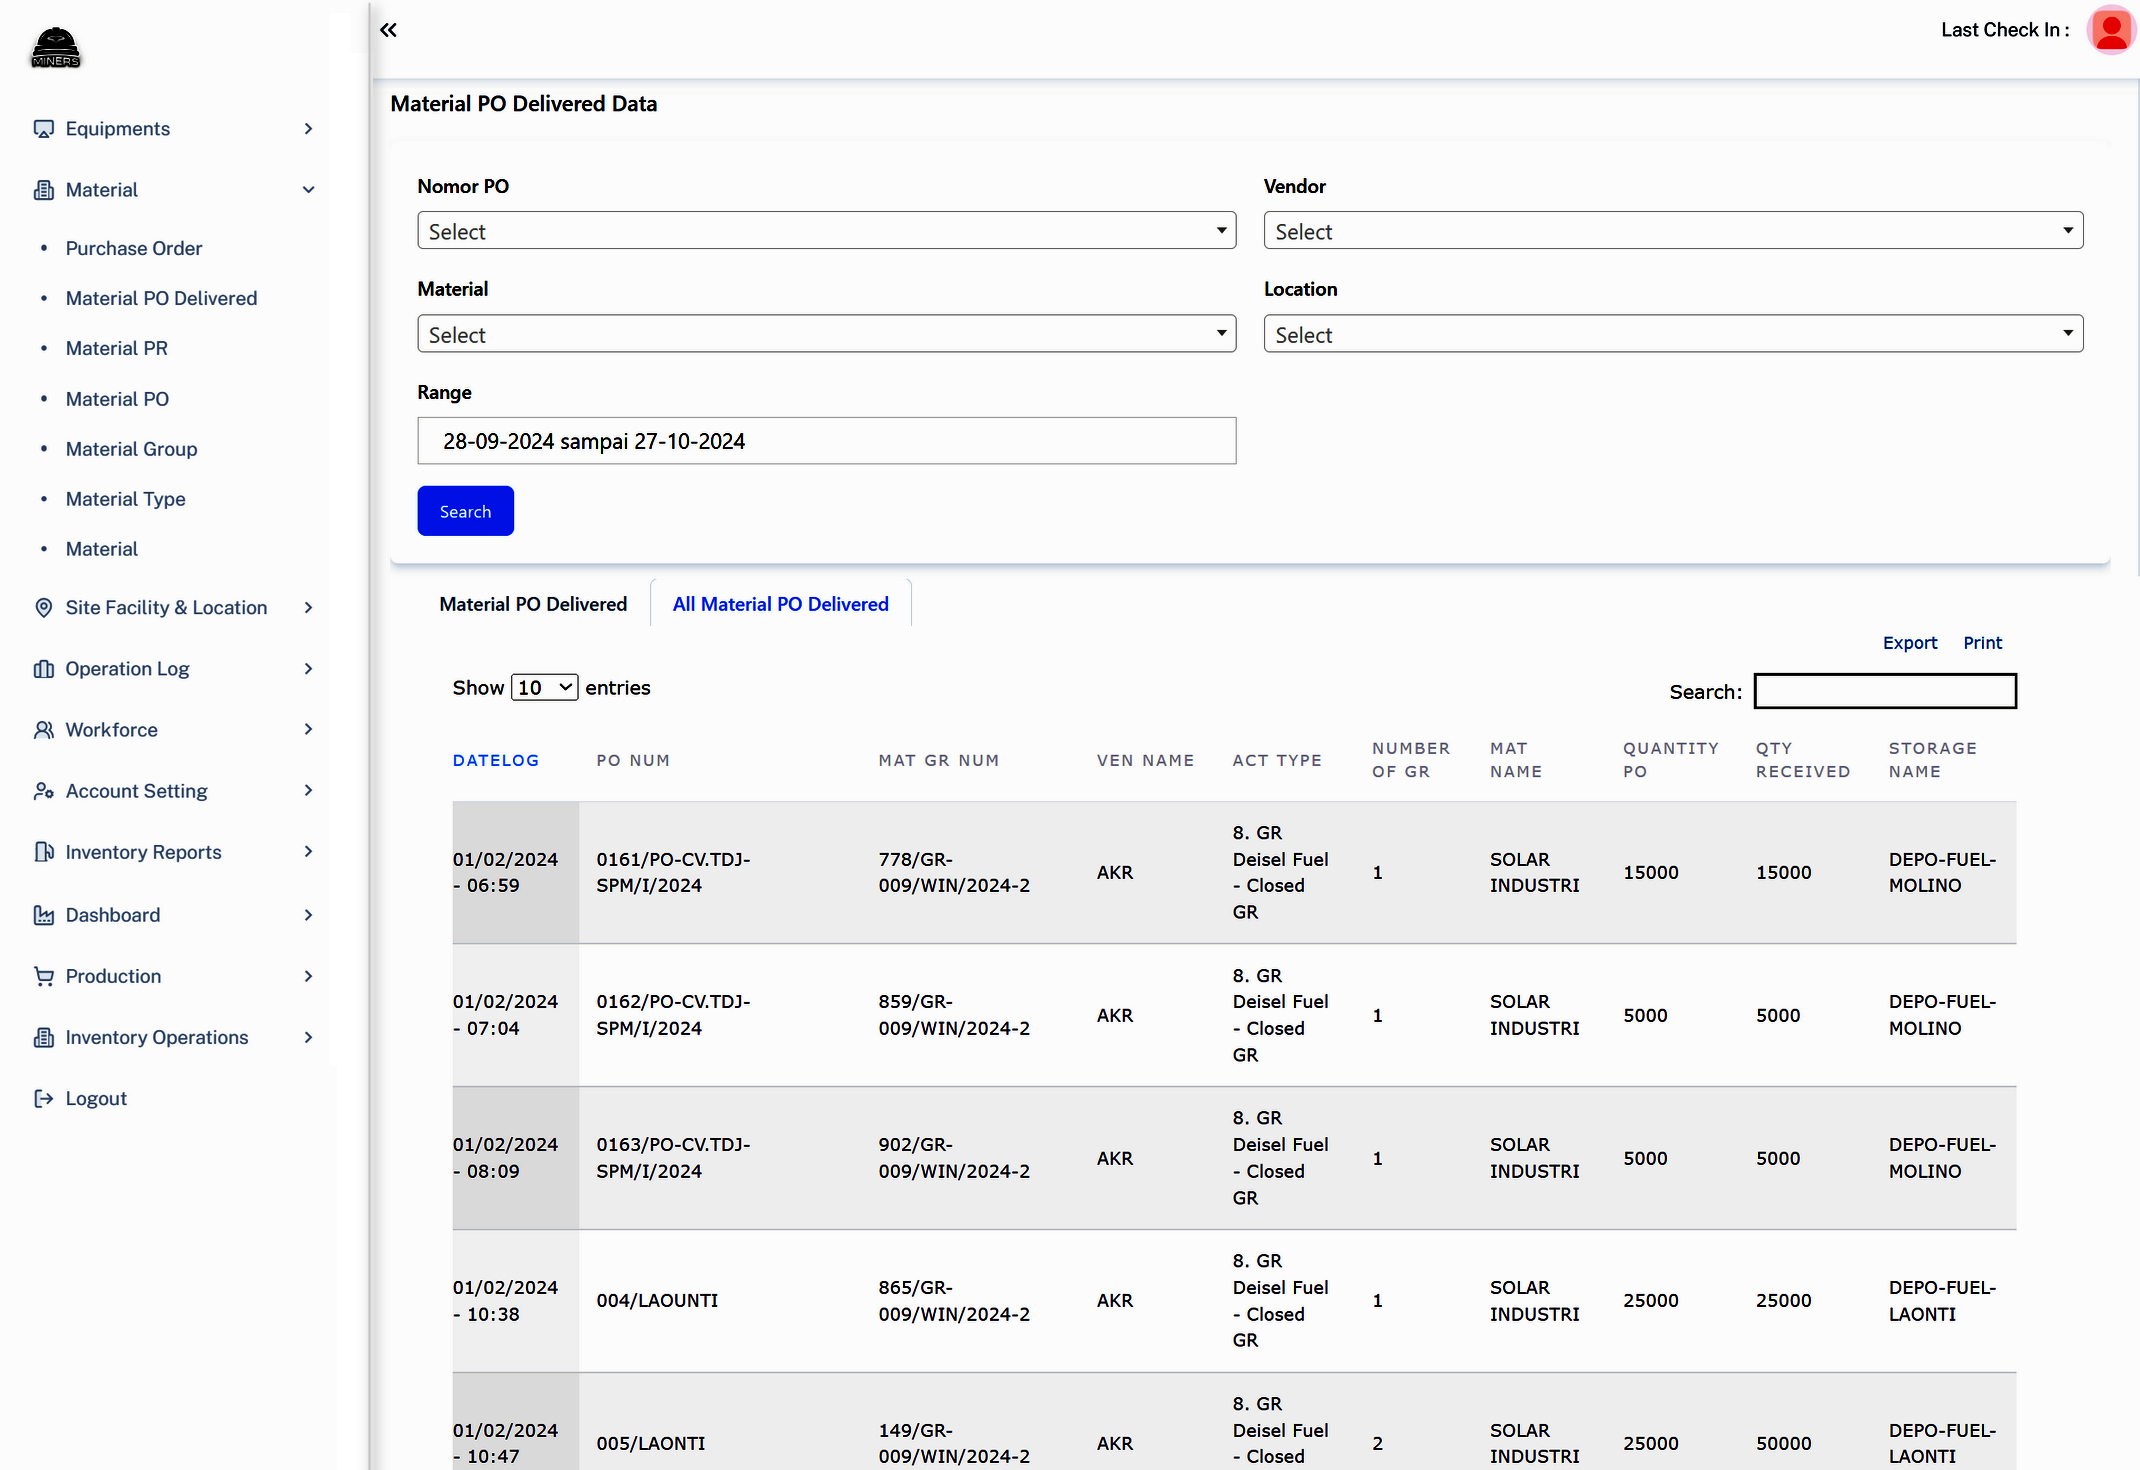Click the Site Facility location pin icon
Viewport: 2140px width, 1470px height.
pyautogui.click(x=43, y=608)
